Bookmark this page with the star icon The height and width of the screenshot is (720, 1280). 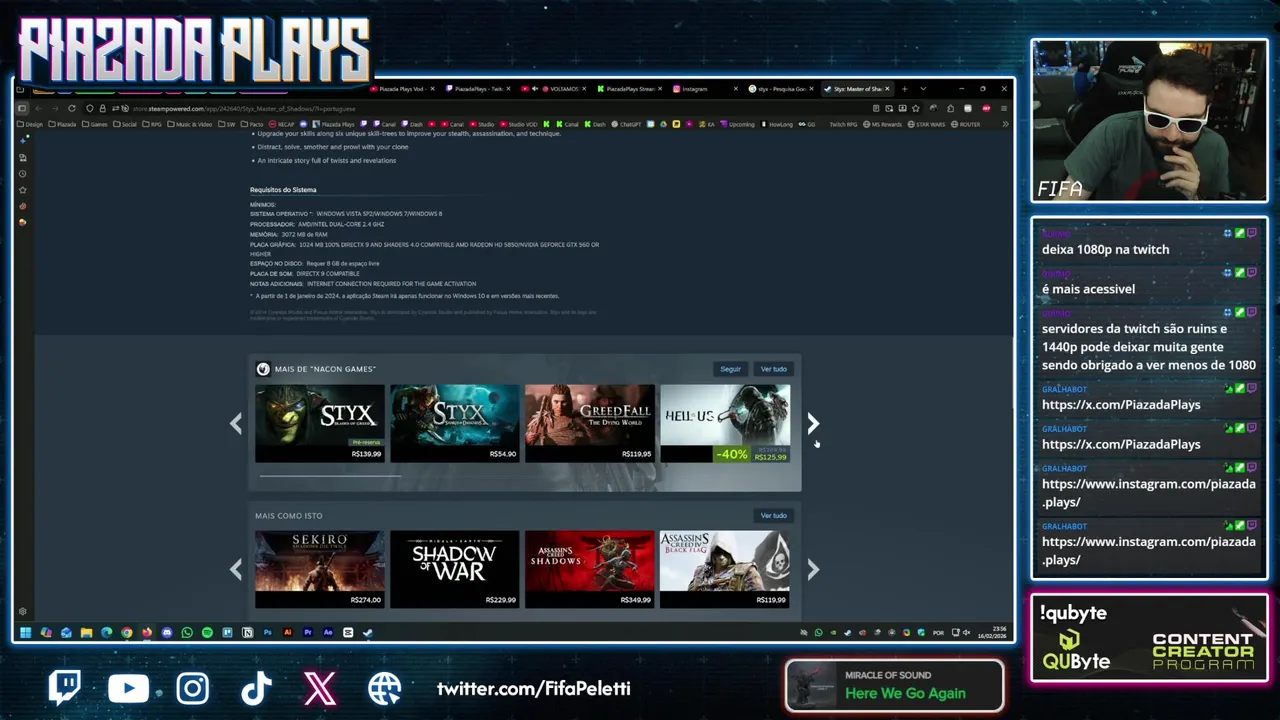tap(915, 108)
